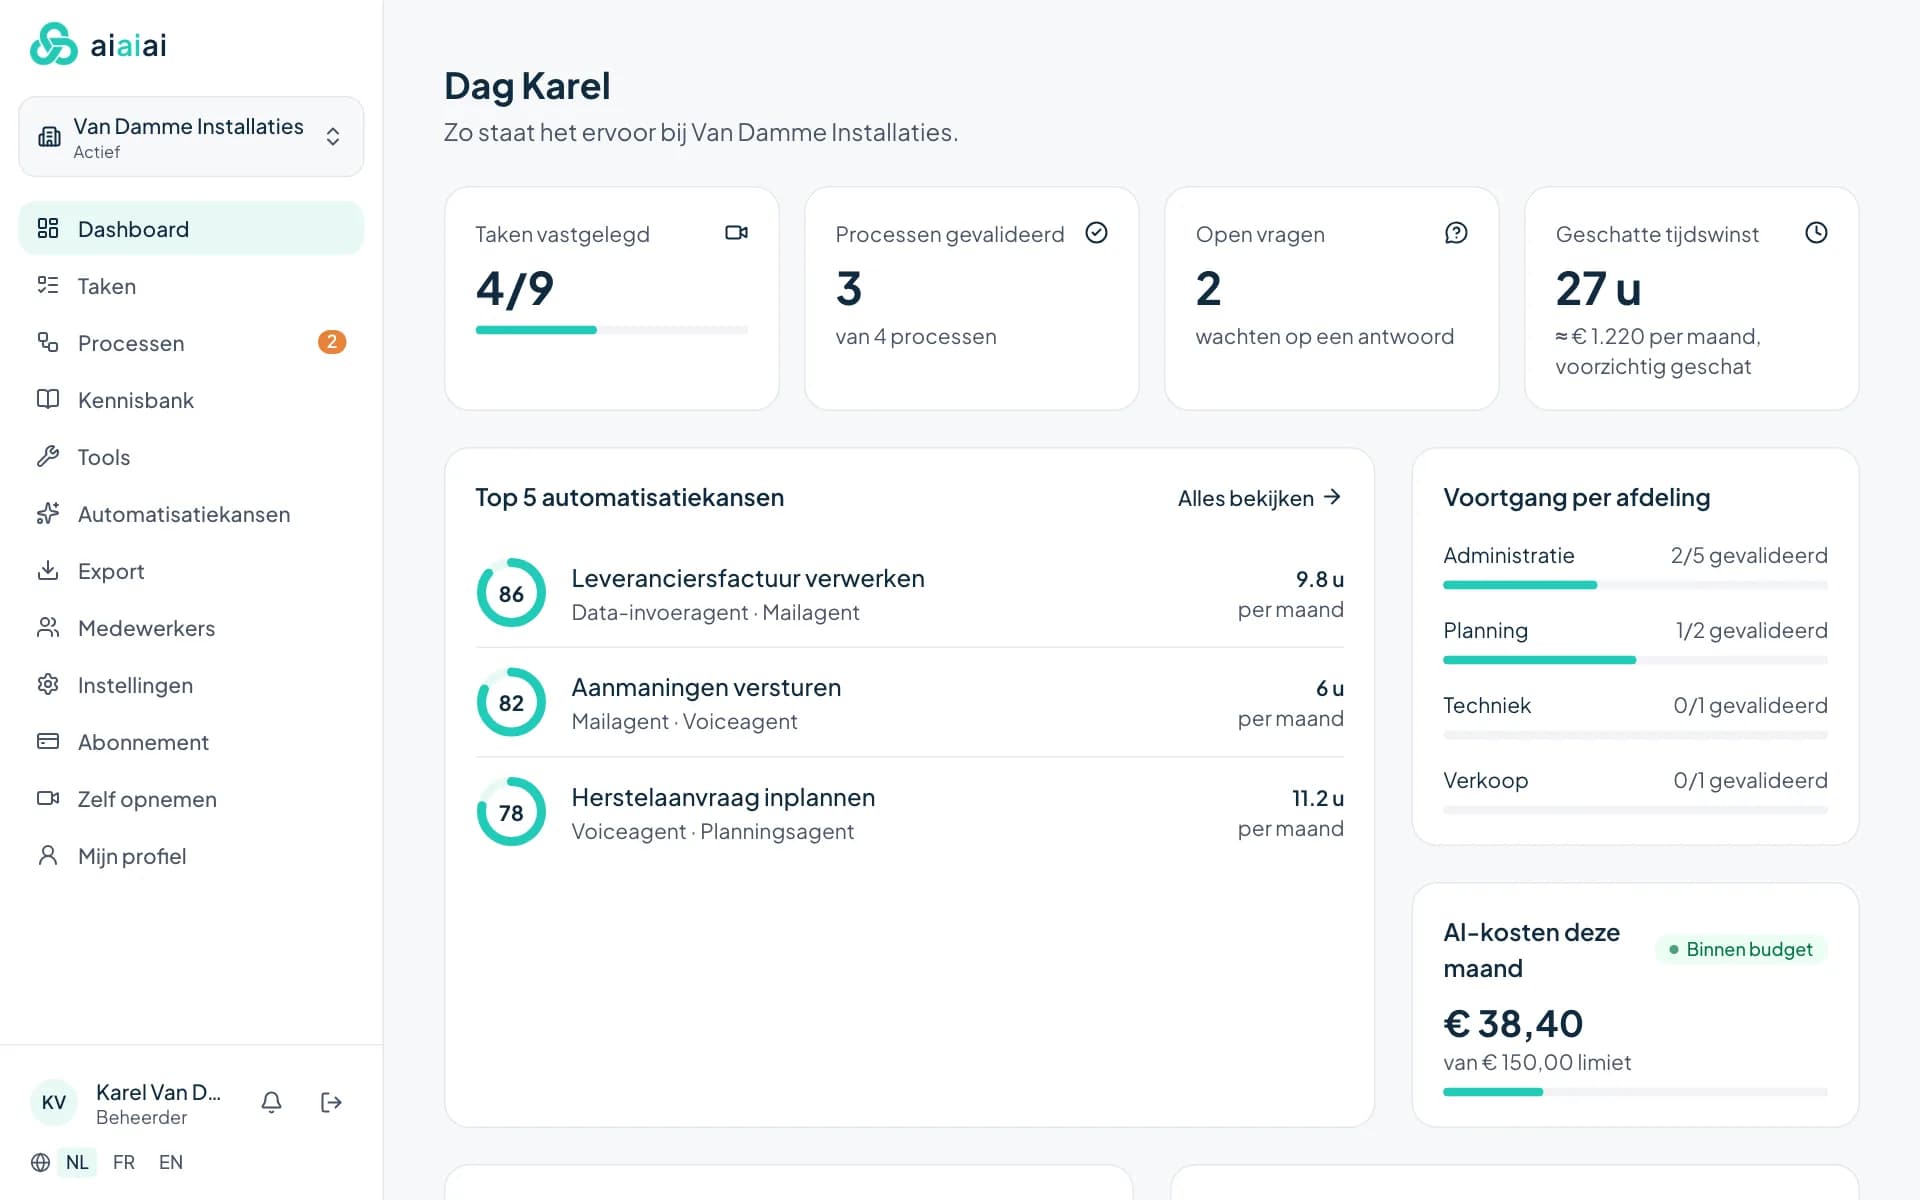Screen dimensions: 1920x1200
Task: Click the Taken vastgelegd 4/9 progress bar
Action: (612, 330)
